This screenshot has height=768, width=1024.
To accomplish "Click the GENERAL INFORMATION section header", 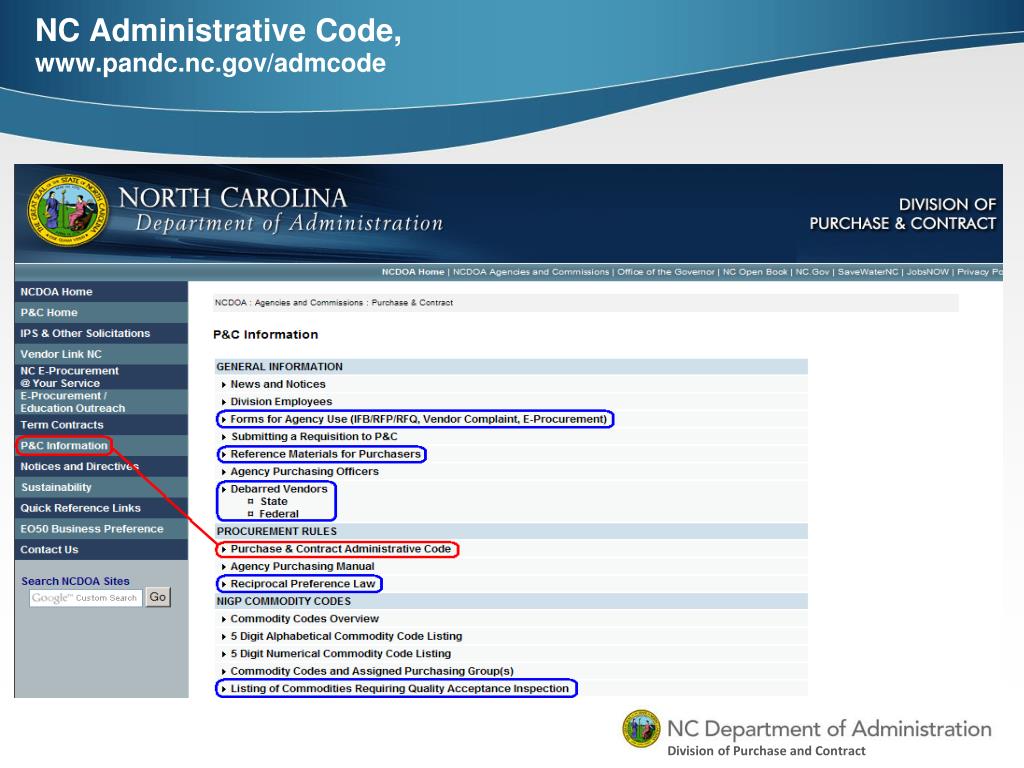I will (280, 367).
